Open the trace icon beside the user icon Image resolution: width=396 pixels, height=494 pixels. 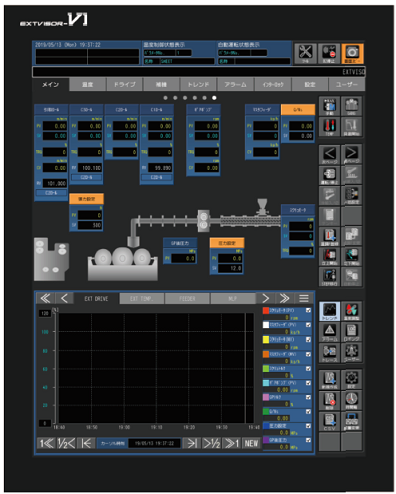point(329,353)
